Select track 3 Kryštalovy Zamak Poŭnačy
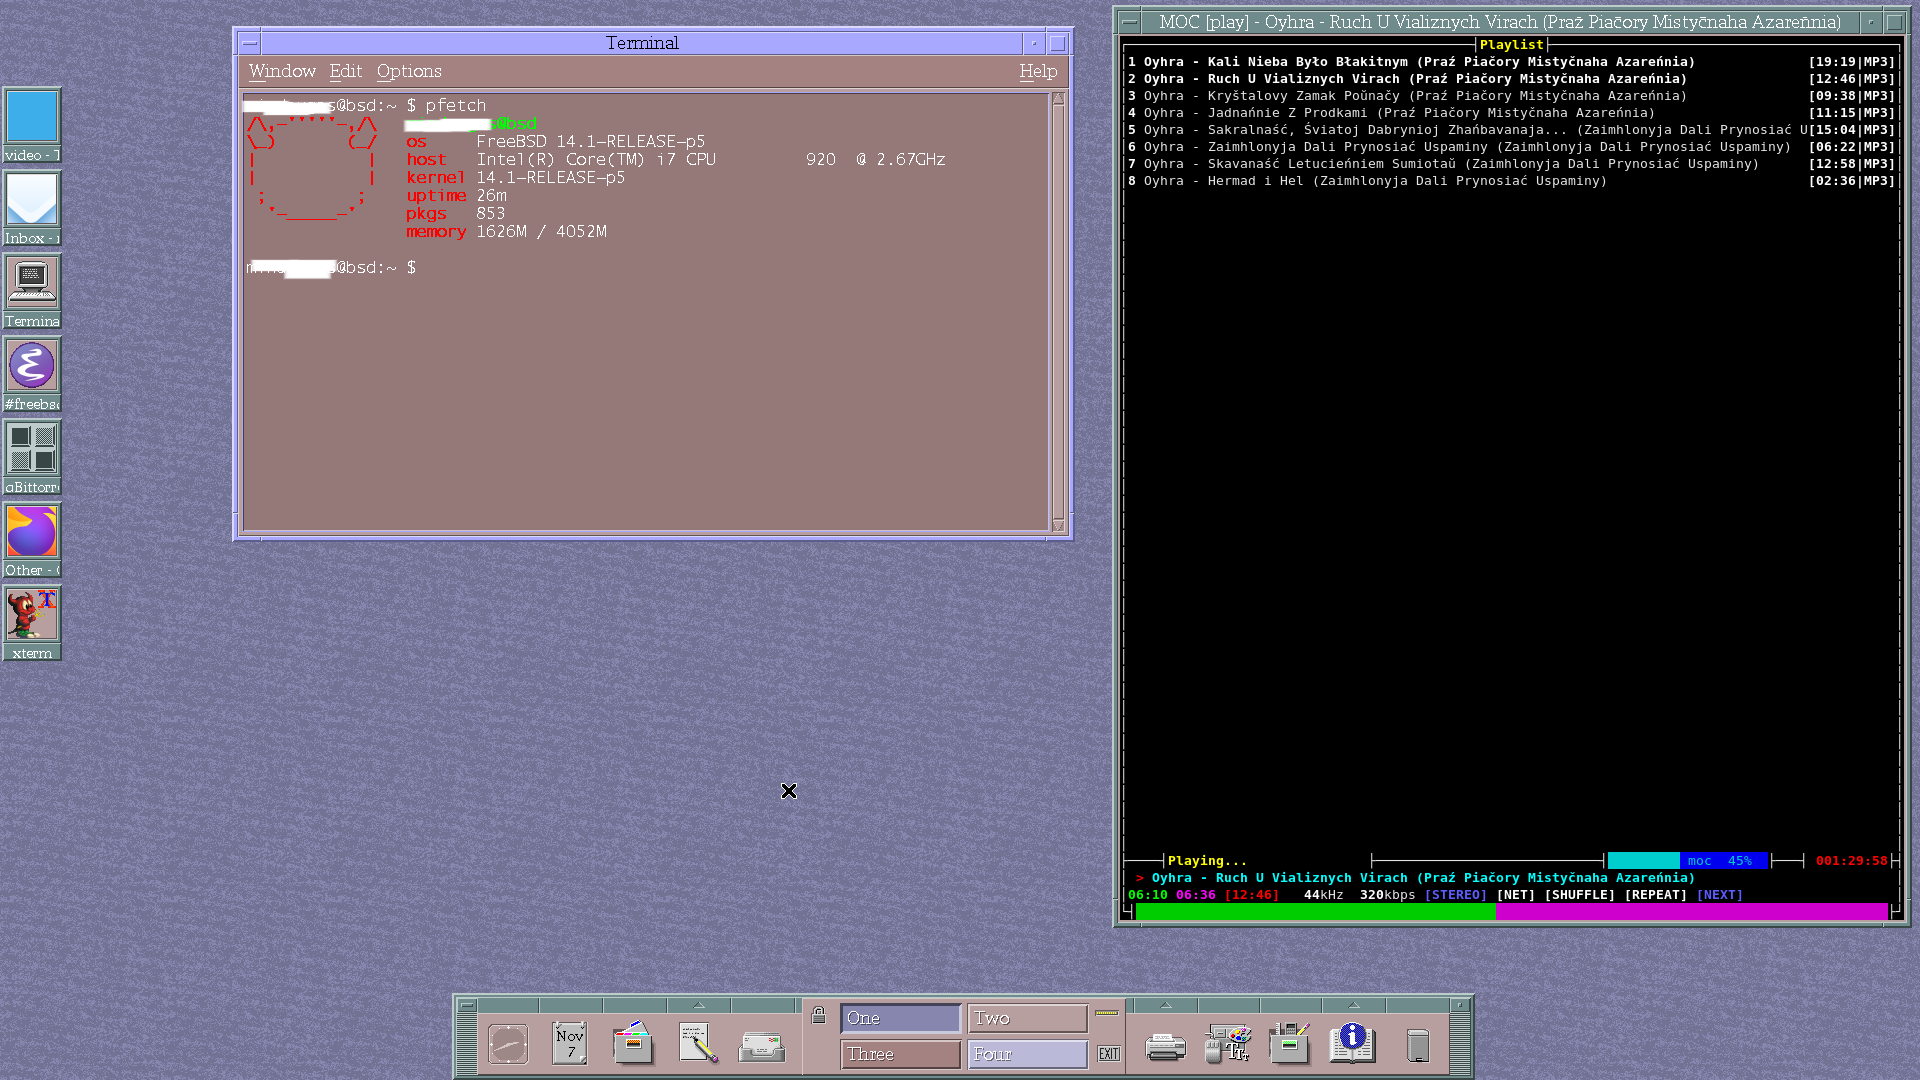 pyautogui.click(x=1511, y=96)
